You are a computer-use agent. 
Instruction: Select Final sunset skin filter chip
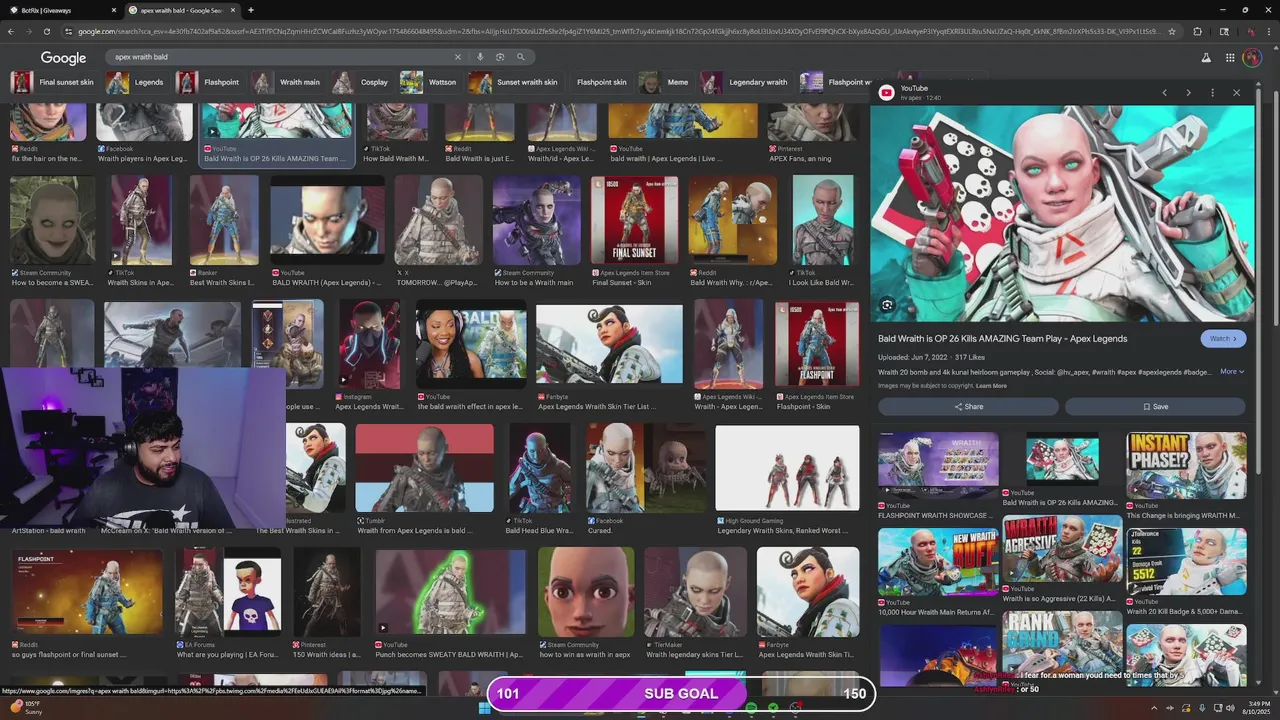(53, 82)
